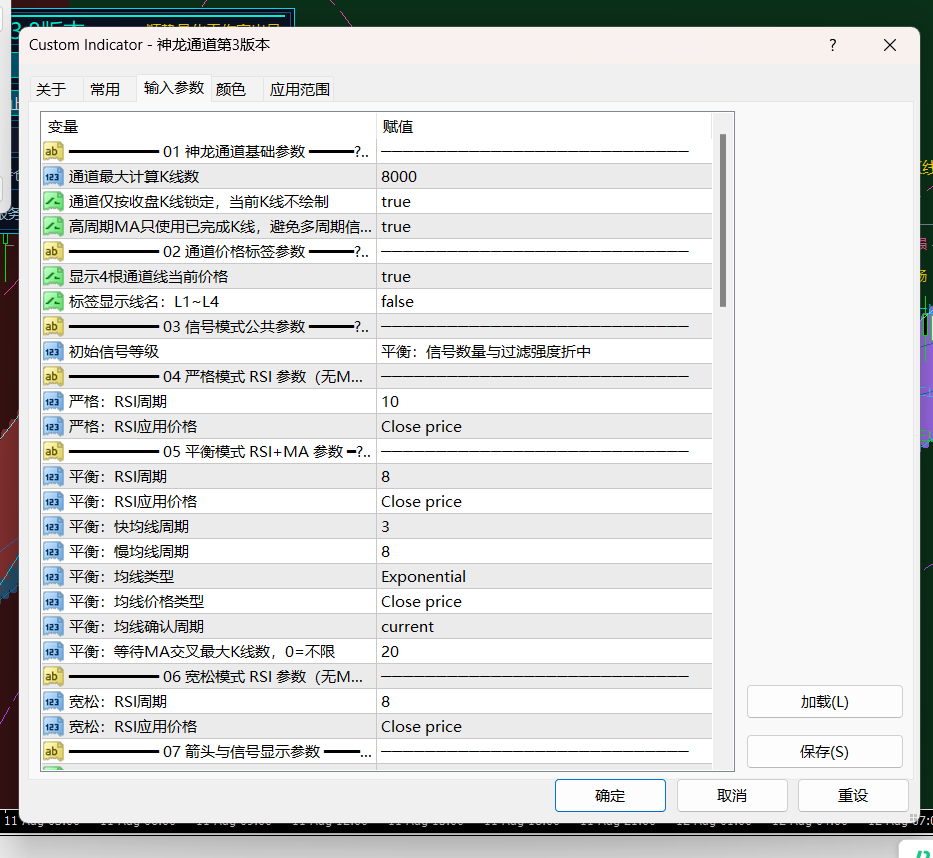933x858 pixels.
Task: Open 宽松：RSI应用价格 Close price dropdown
Action: click(x=544, y=727)
